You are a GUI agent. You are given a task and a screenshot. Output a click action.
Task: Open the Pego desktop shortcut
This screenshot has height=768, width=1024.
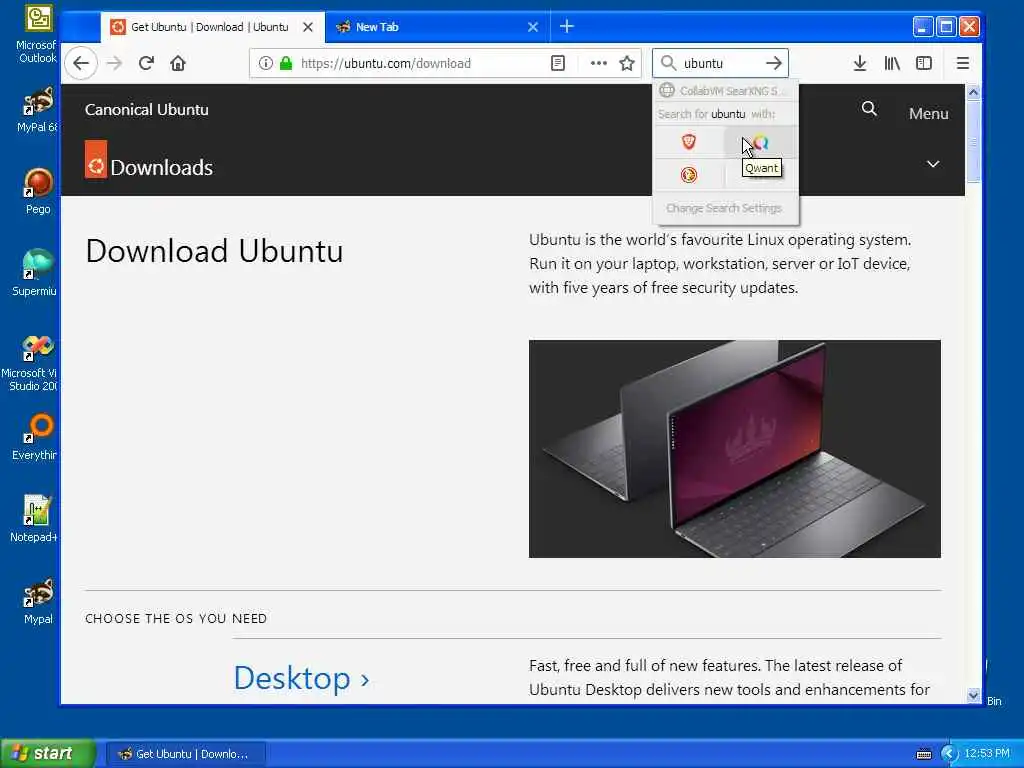click(38, 191)
